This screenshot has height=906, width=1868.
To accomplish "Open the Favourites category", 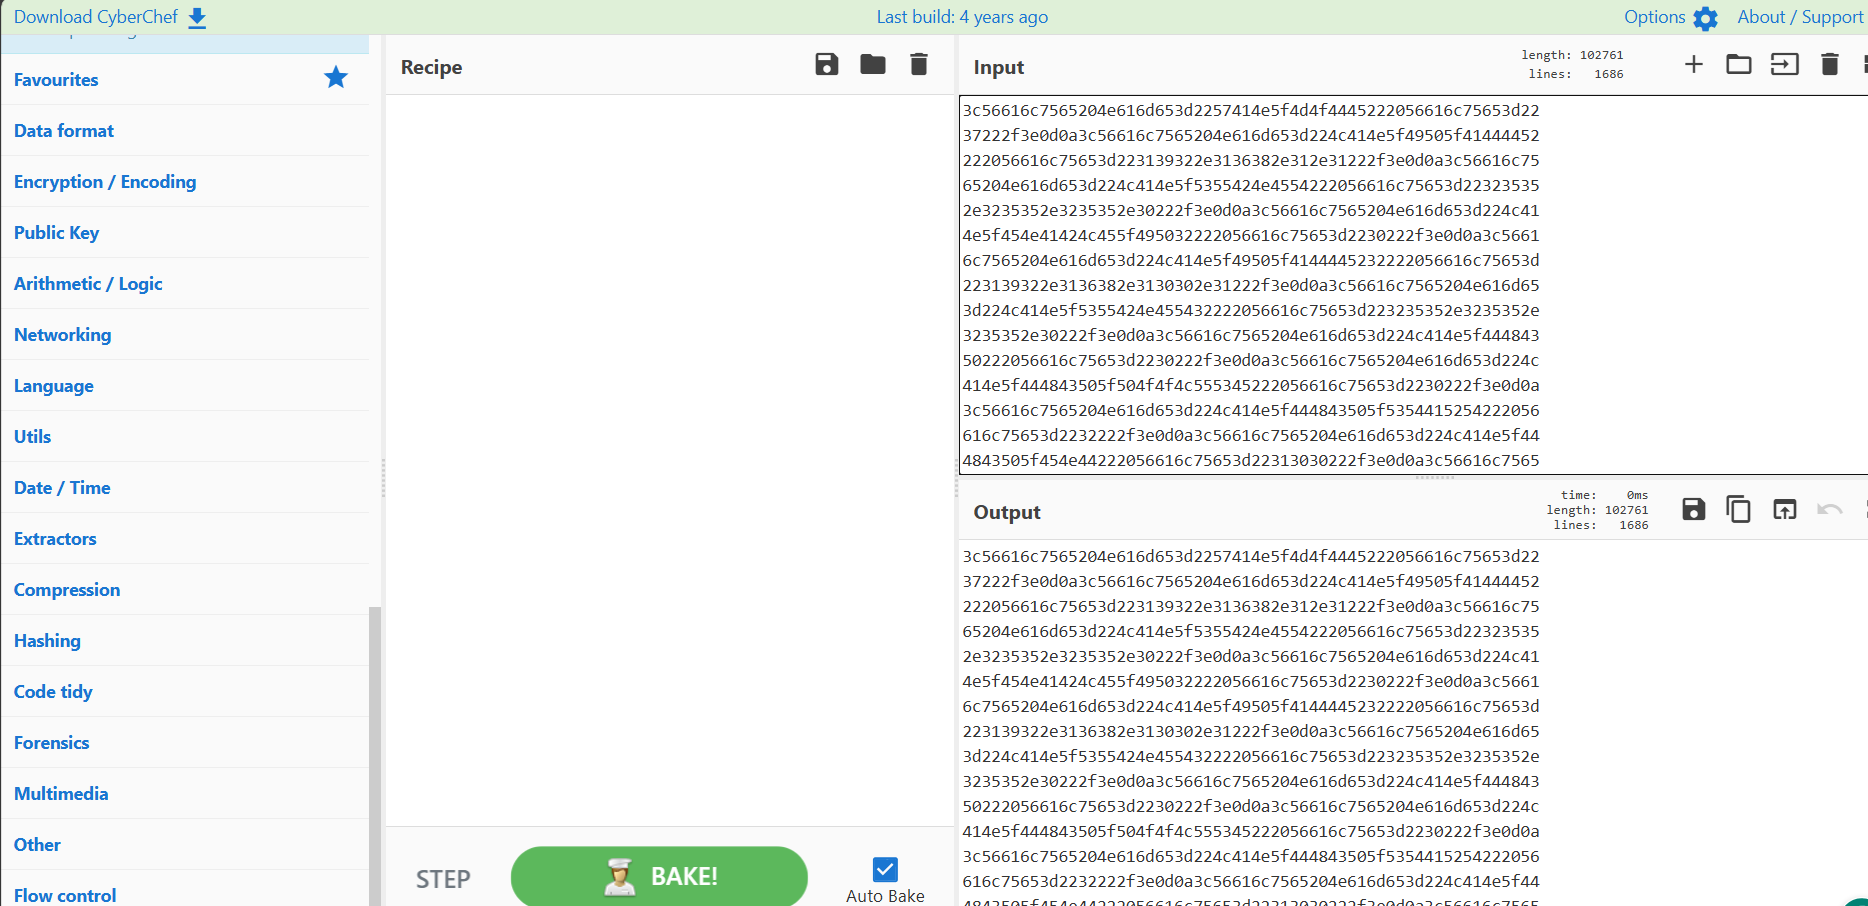I will (56, 80).
